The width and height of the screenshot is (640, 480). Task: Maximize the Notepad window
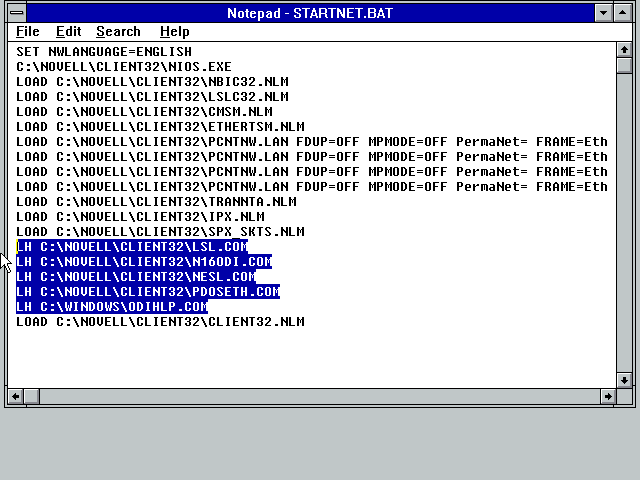(623, 13)
